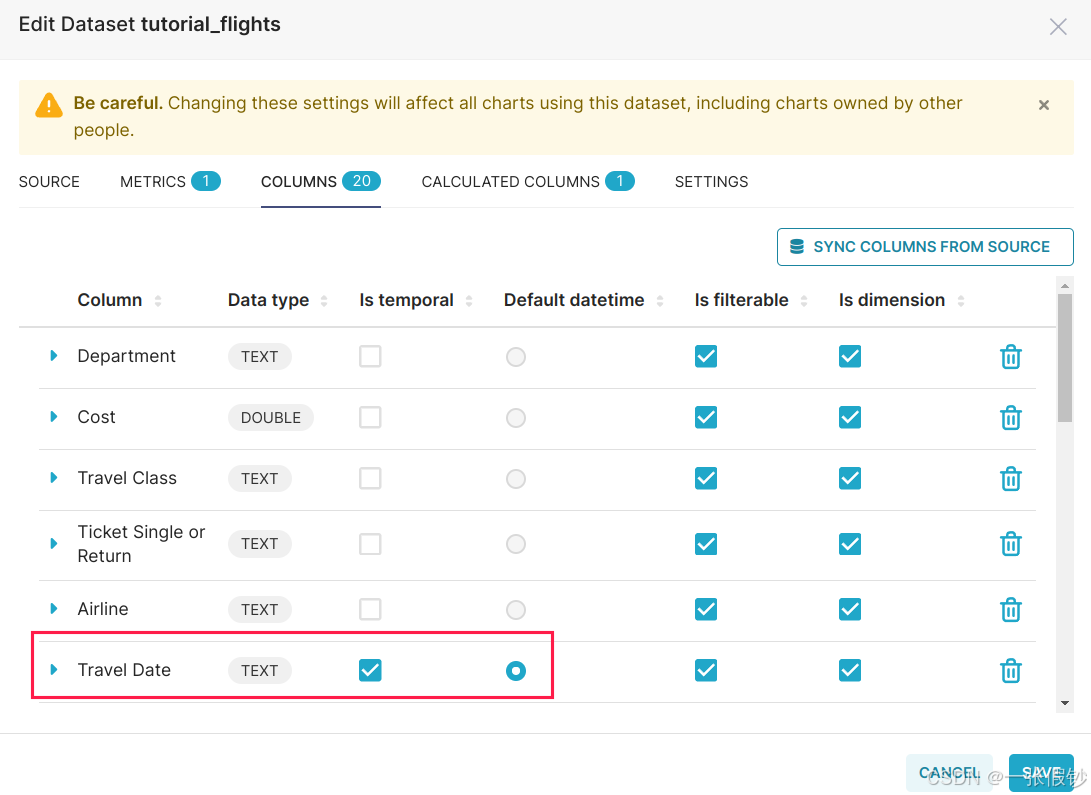
Task: Click Sync Columns From Source button
Action: [x=924, y=247]
